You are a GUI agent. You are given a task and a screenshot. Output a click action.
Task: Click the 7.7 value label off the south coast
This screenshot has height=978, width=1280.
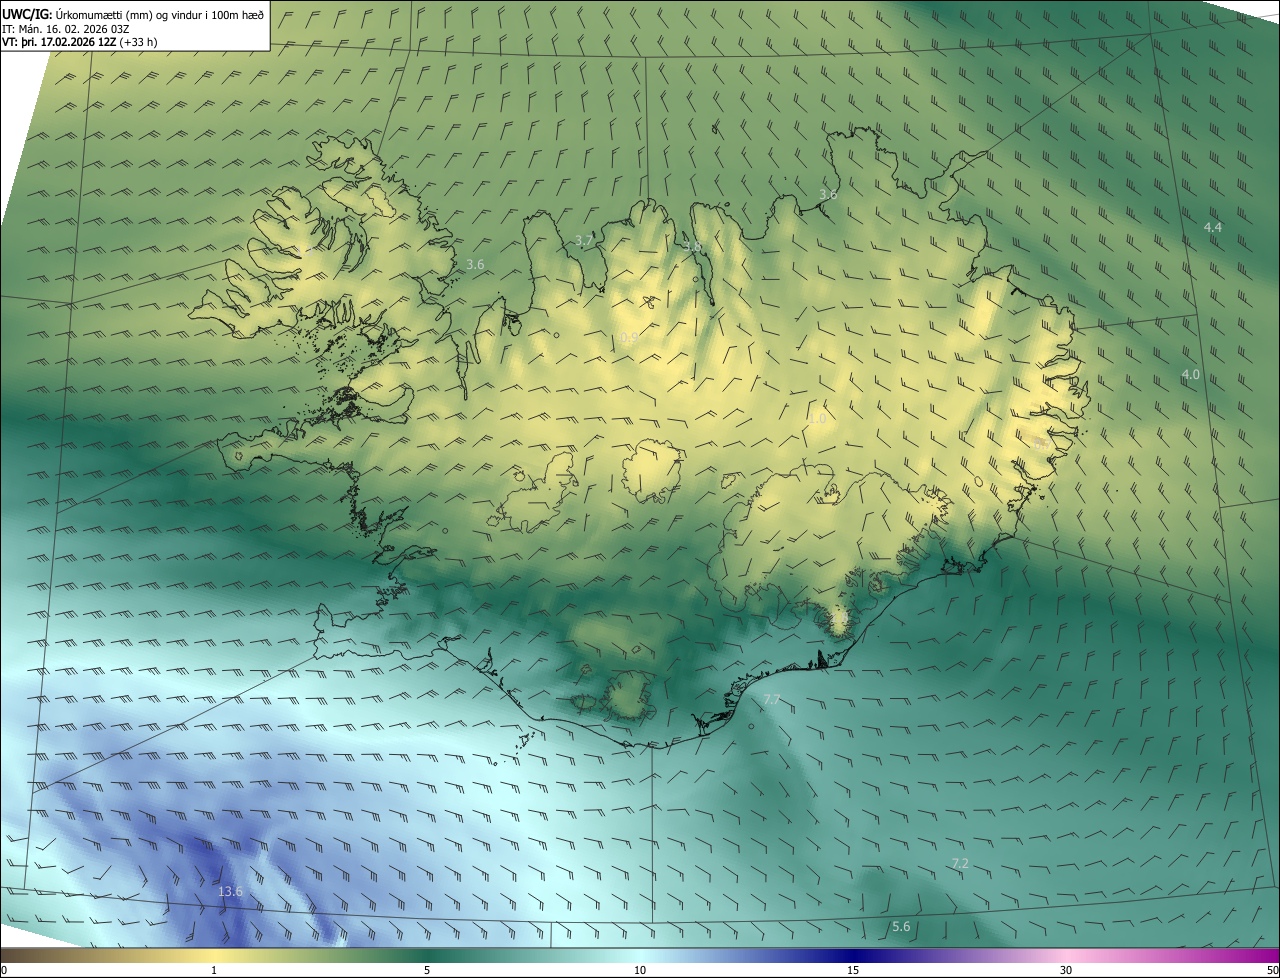(x=771, y=699)
